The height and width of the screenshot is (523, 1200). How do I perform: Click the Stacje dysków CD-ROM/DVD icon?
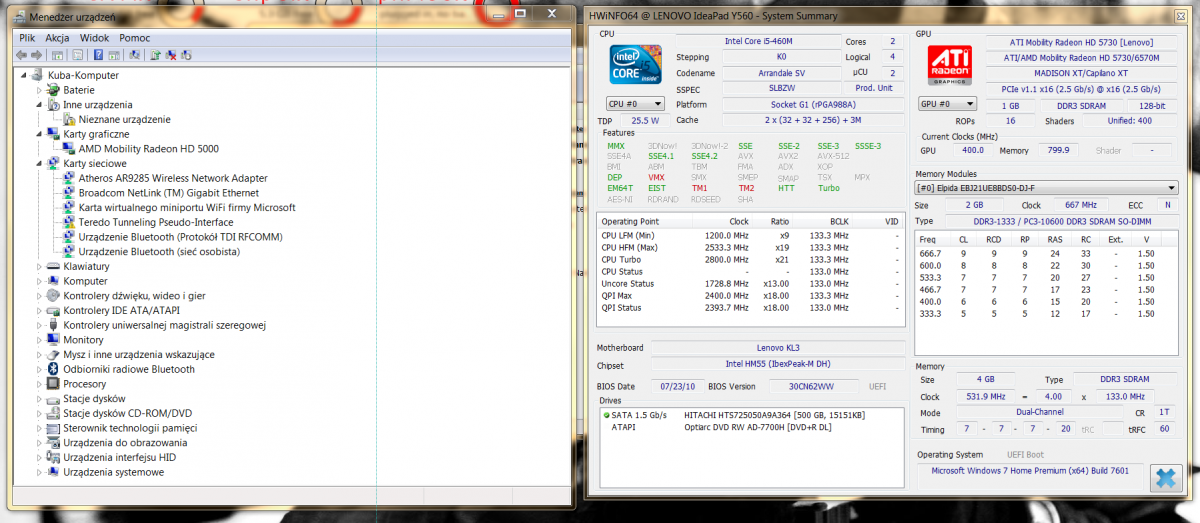click(54, 413)
